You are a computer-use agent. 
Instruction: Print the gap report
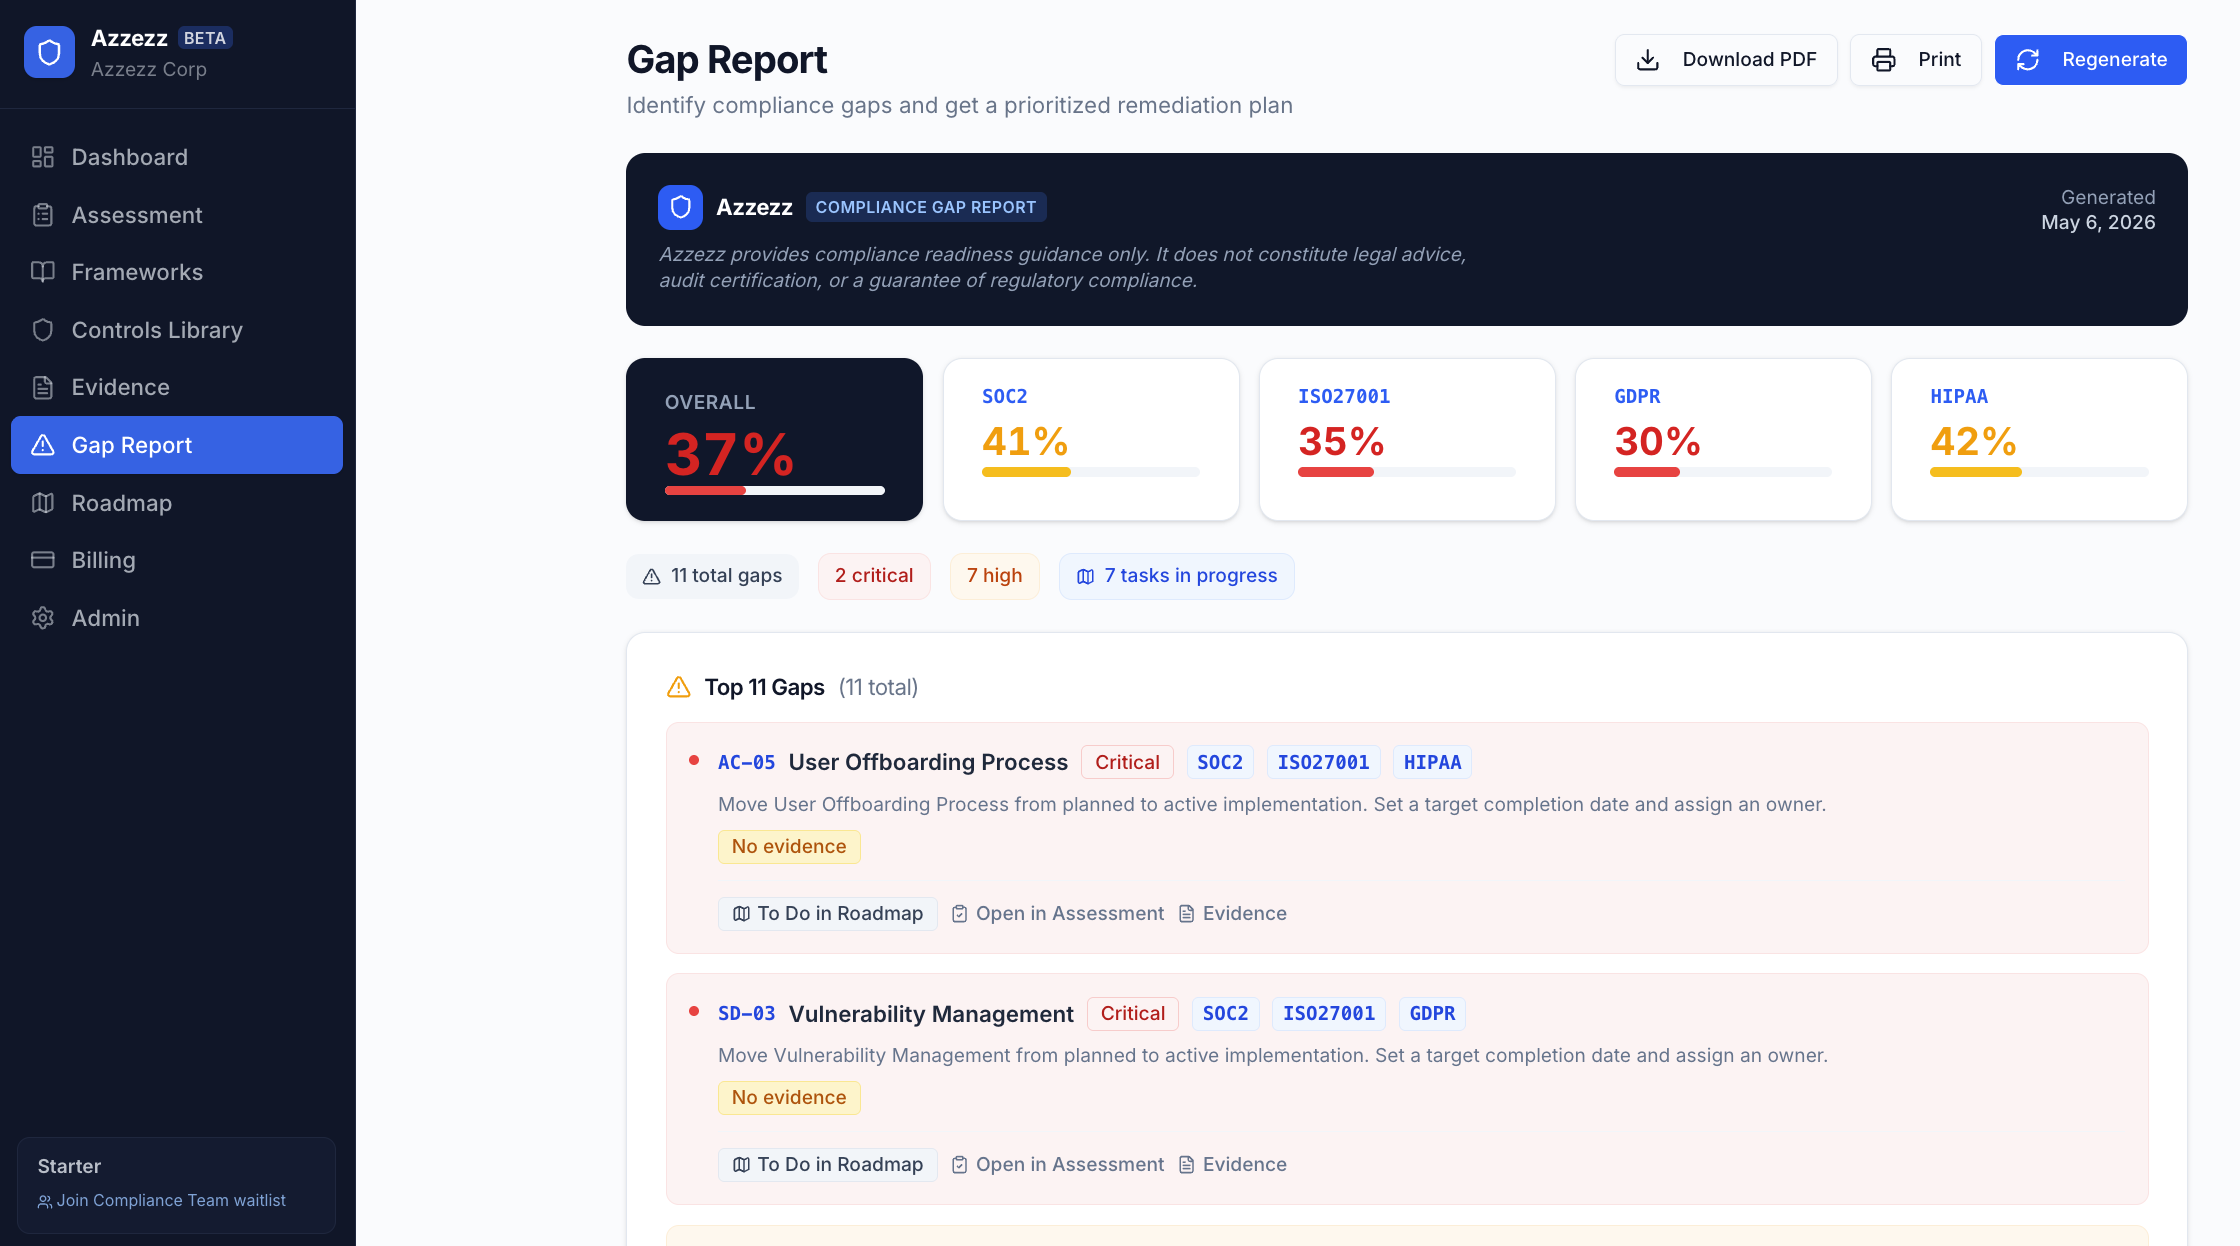1915,60
